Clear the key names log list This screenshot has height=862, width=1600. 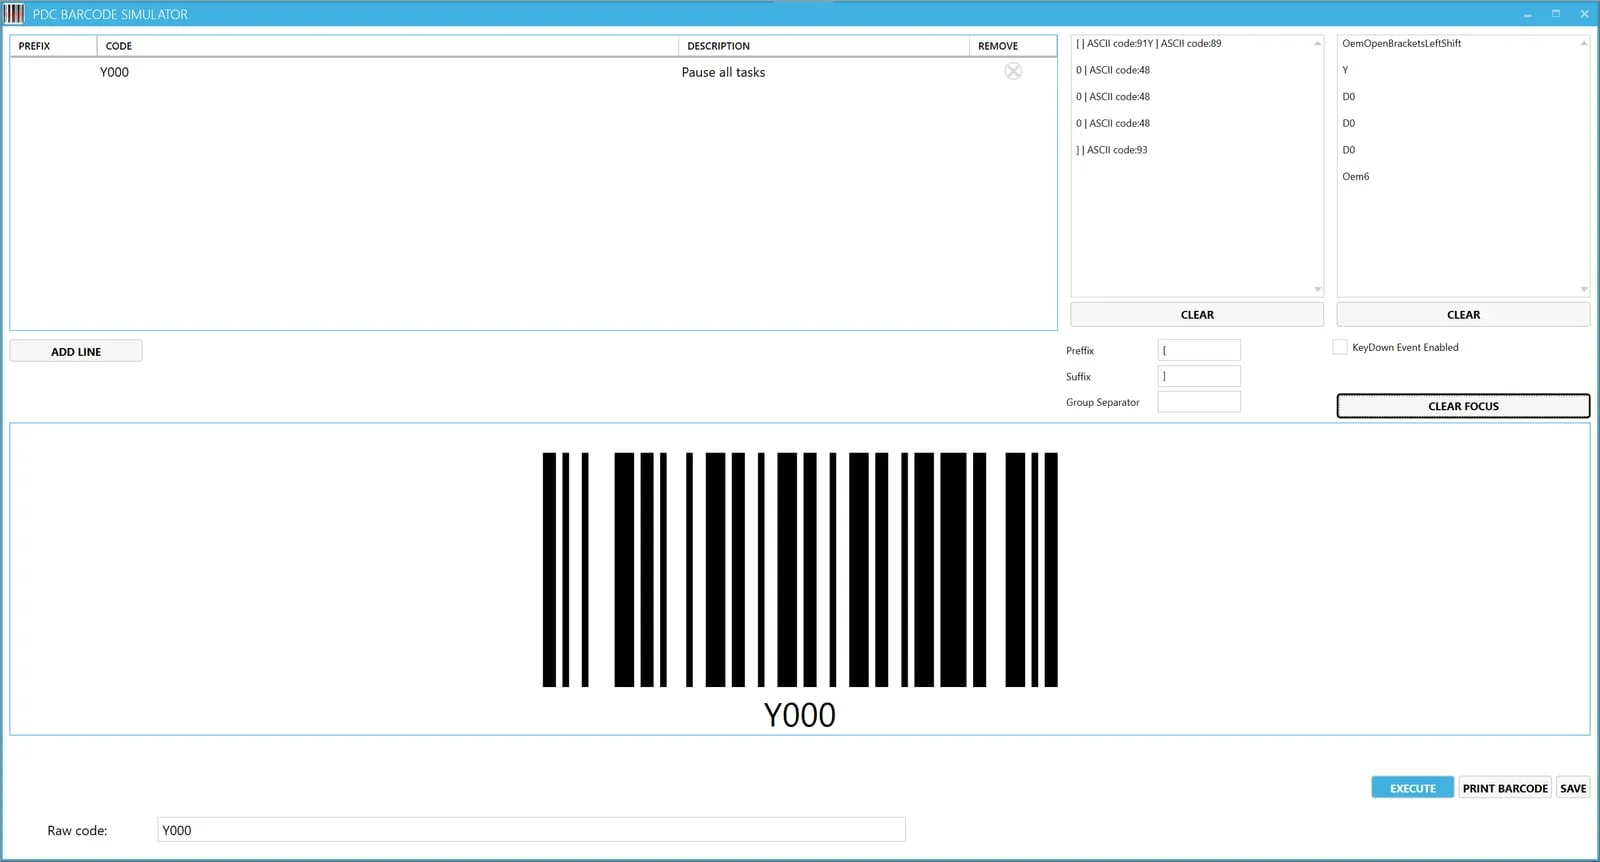[x=1463, y=314]
